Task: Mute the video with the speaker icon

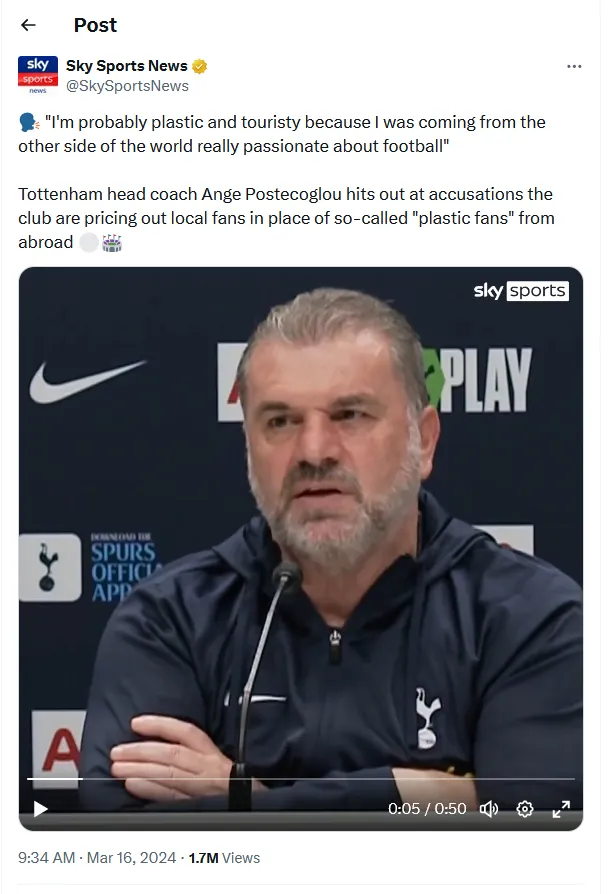Action: (x=489, y=808)
